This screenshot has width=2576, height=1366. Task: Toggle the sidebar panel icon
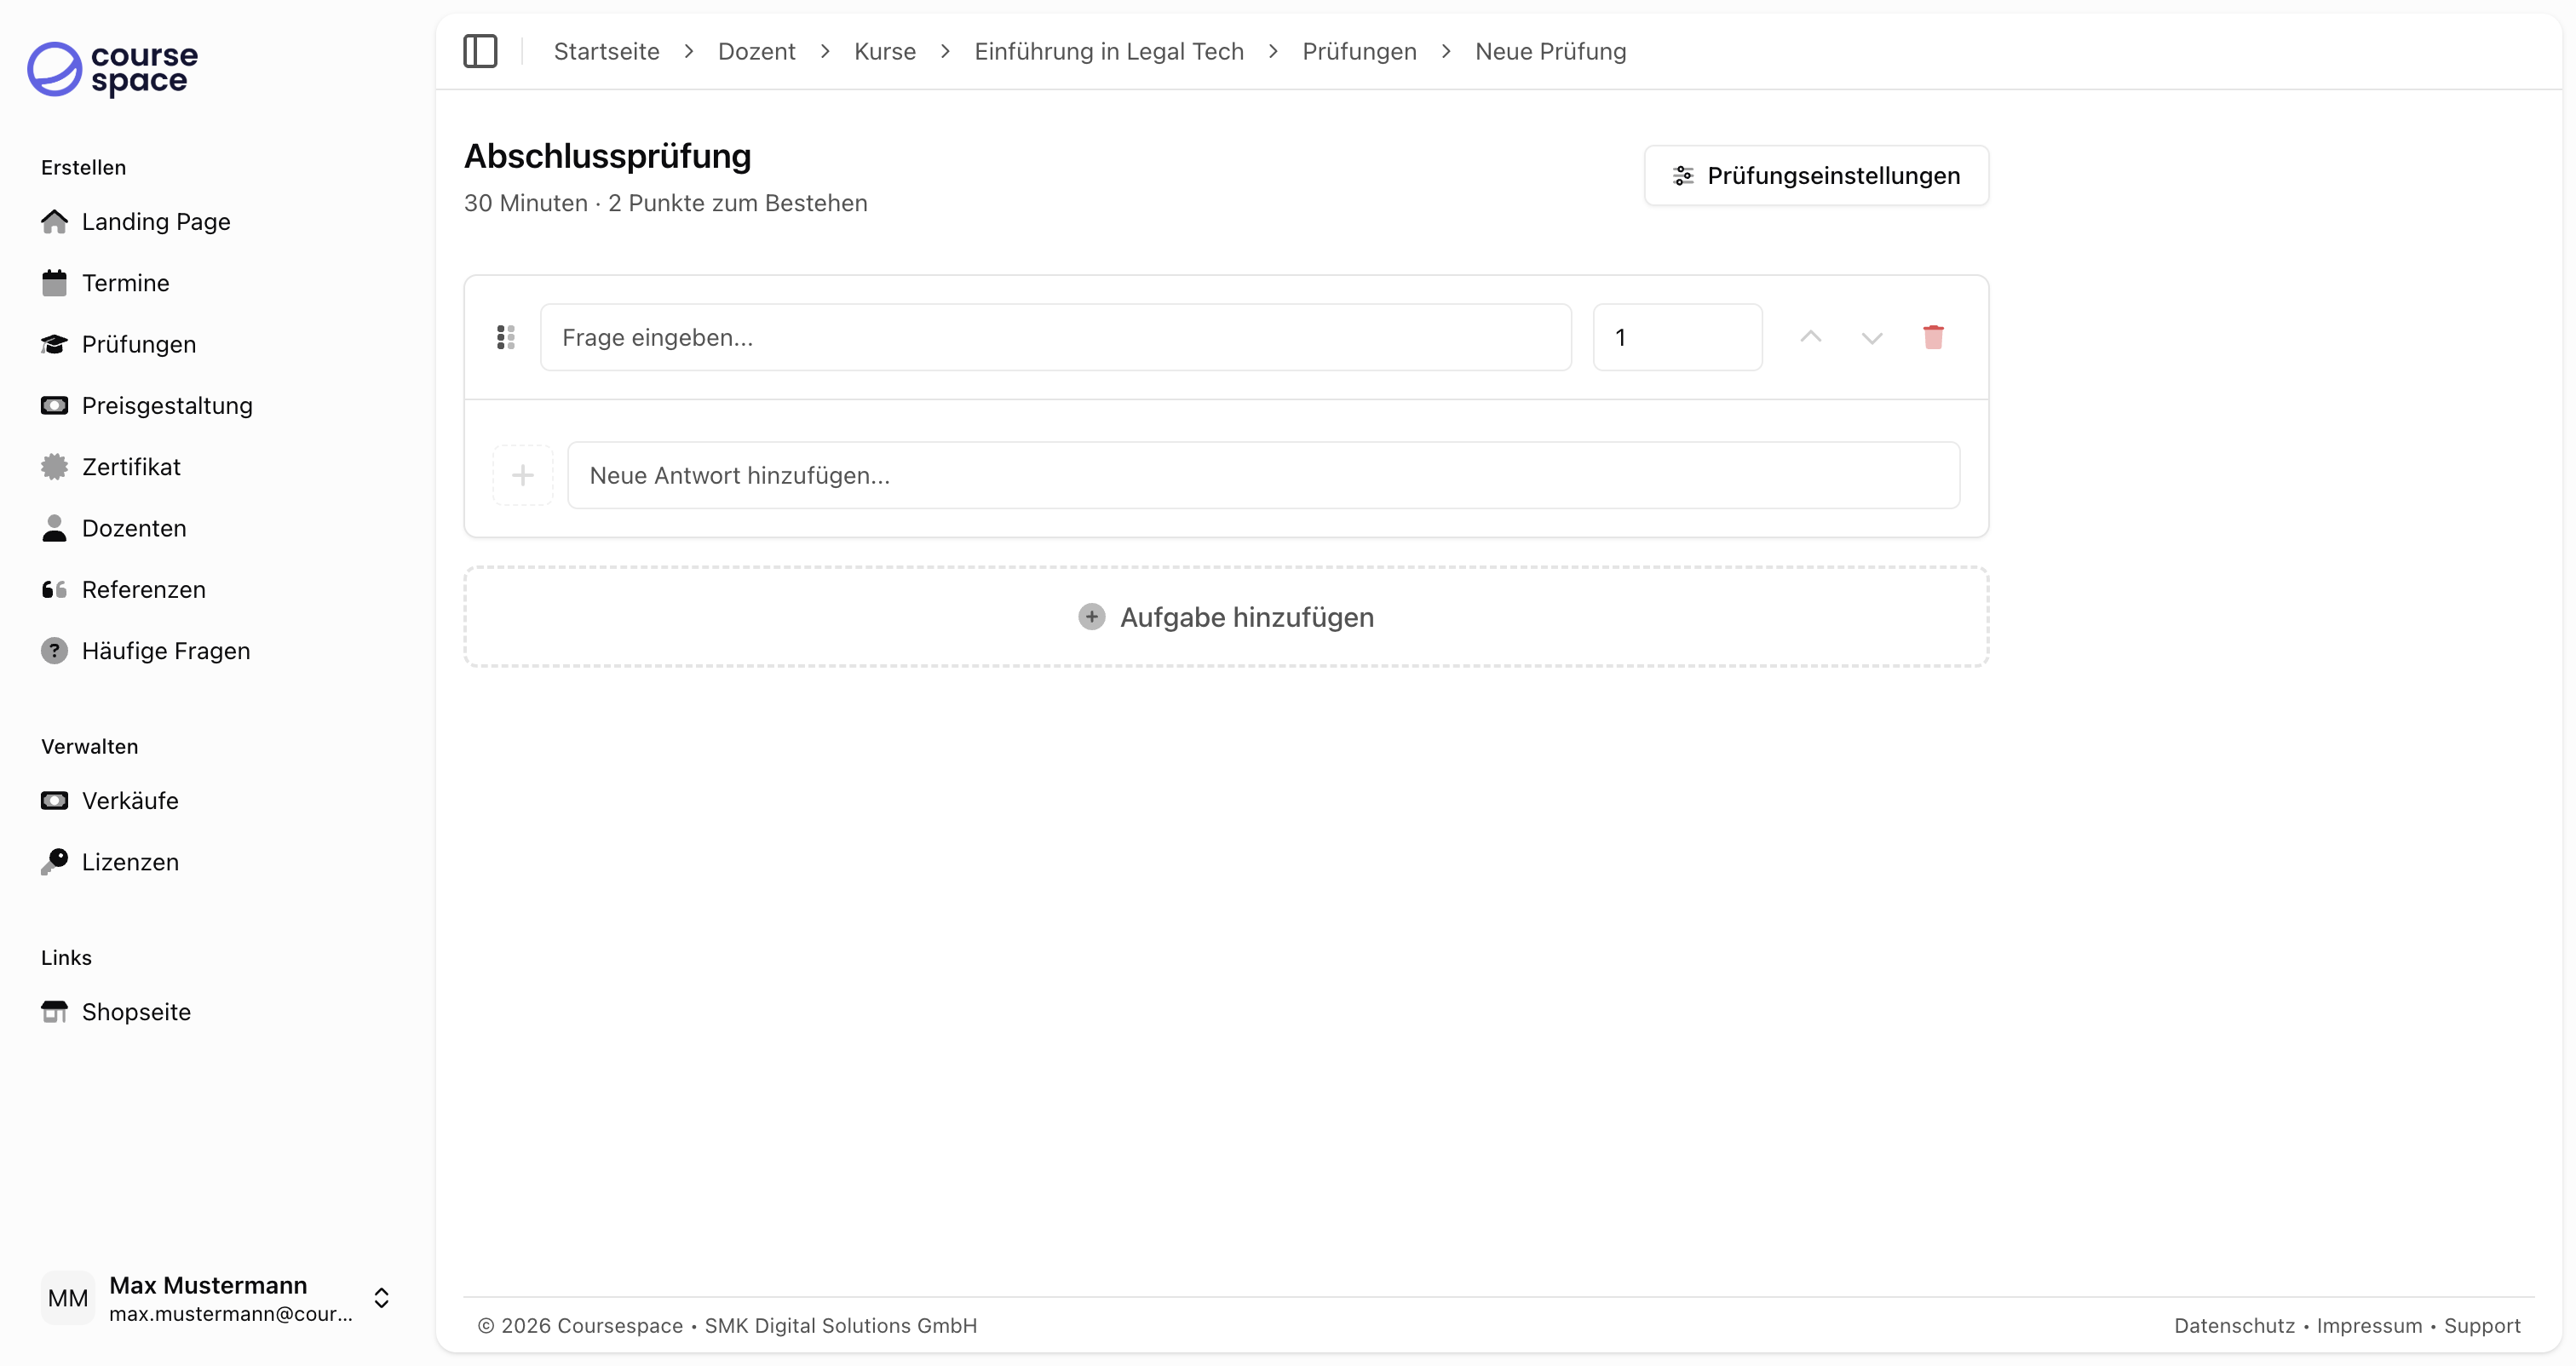point(480,51)
